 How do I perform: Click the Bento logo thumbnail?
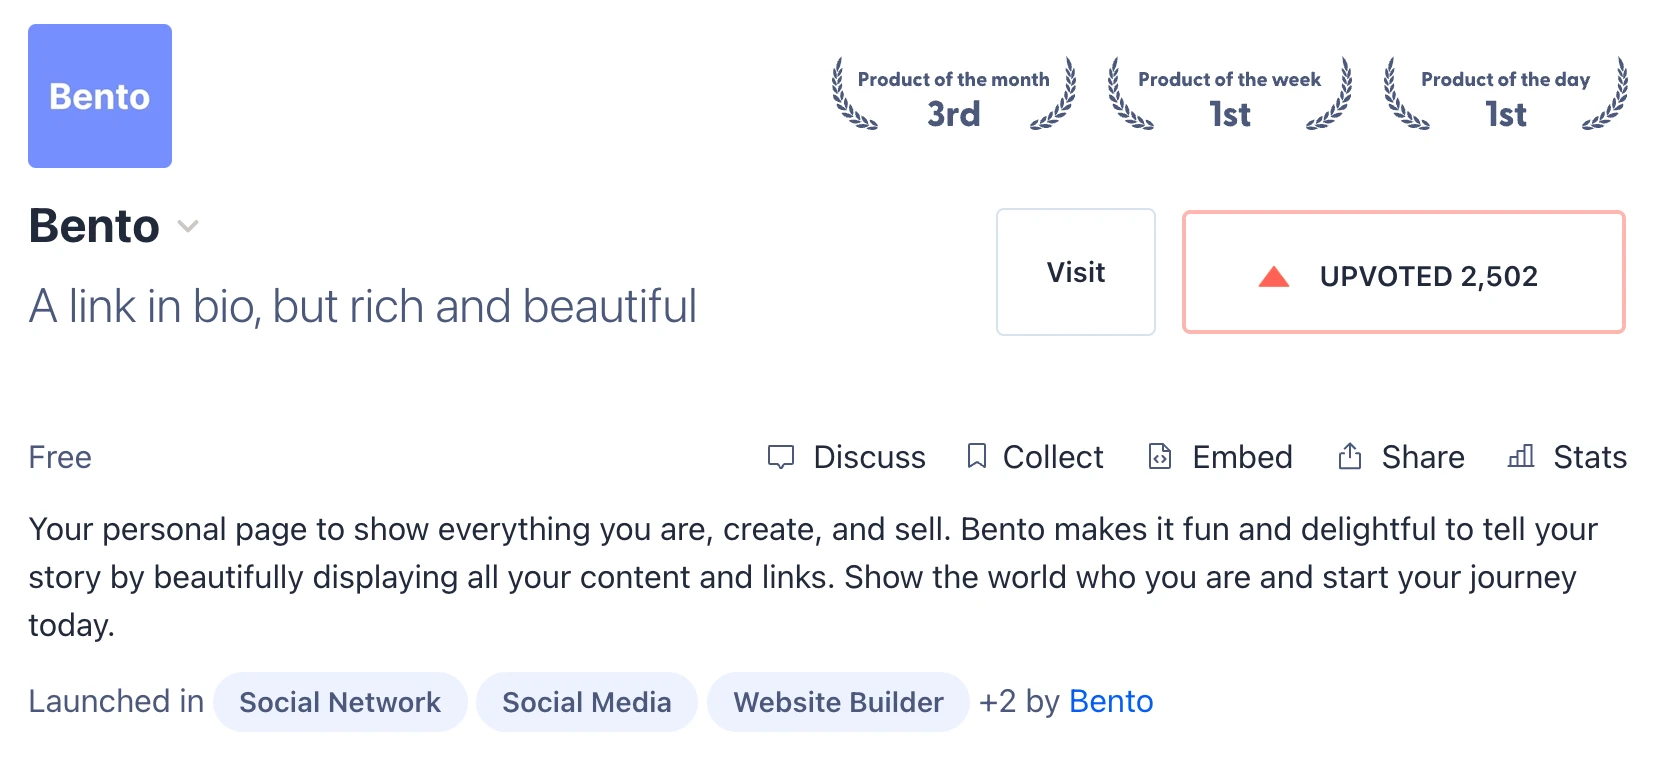pyautogui.click(x=100, y=96)
